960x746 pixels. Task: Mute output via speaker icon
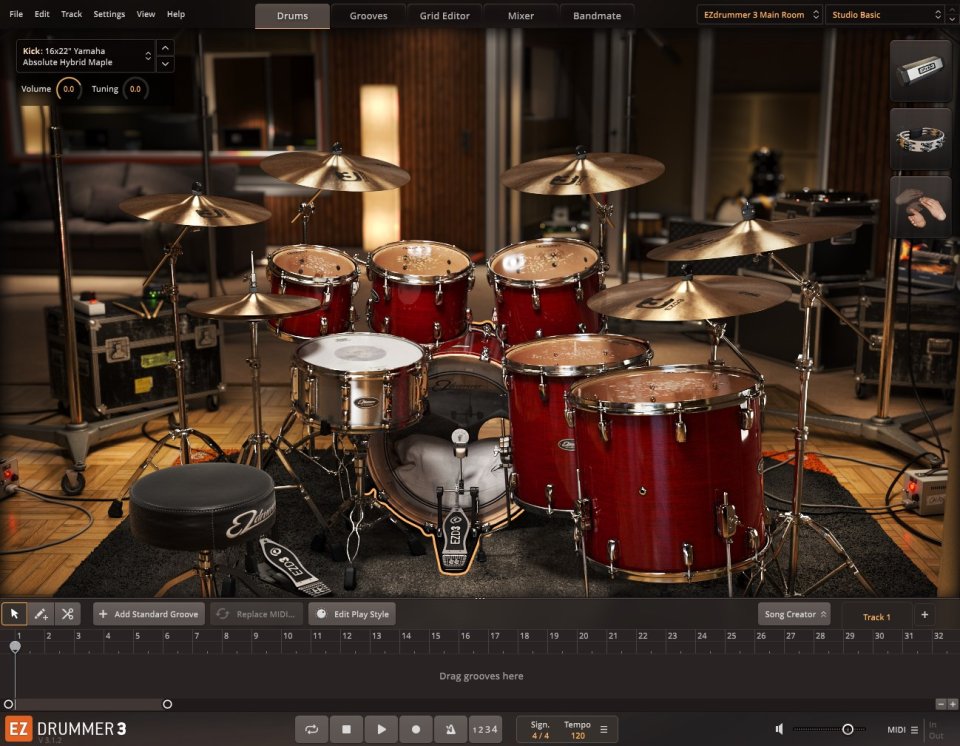779,729
